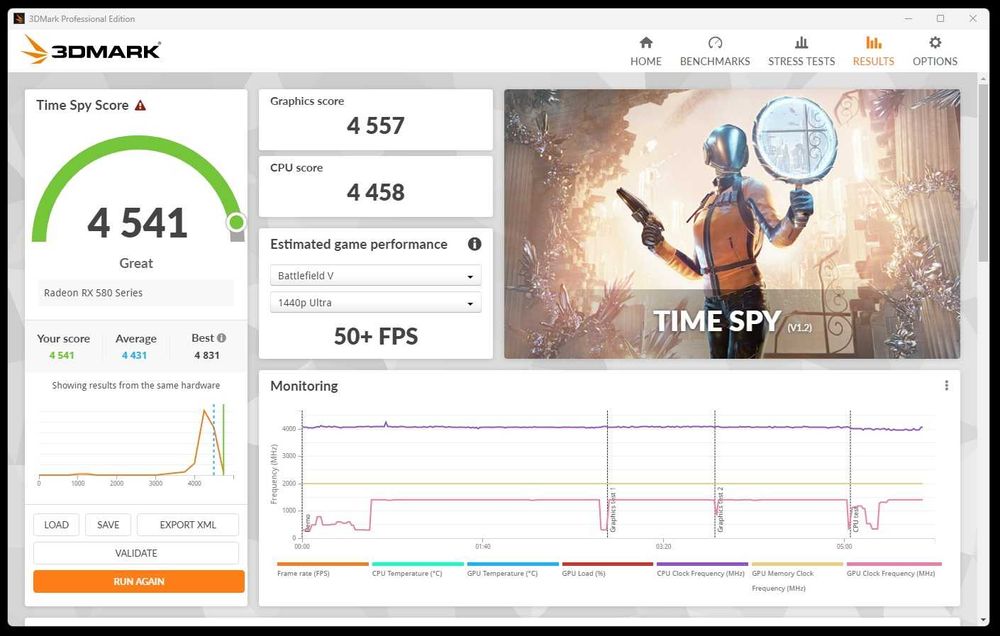Click the Monitoring heading
The height and width of the screenshot is (636, 1000).
point(304,386)
